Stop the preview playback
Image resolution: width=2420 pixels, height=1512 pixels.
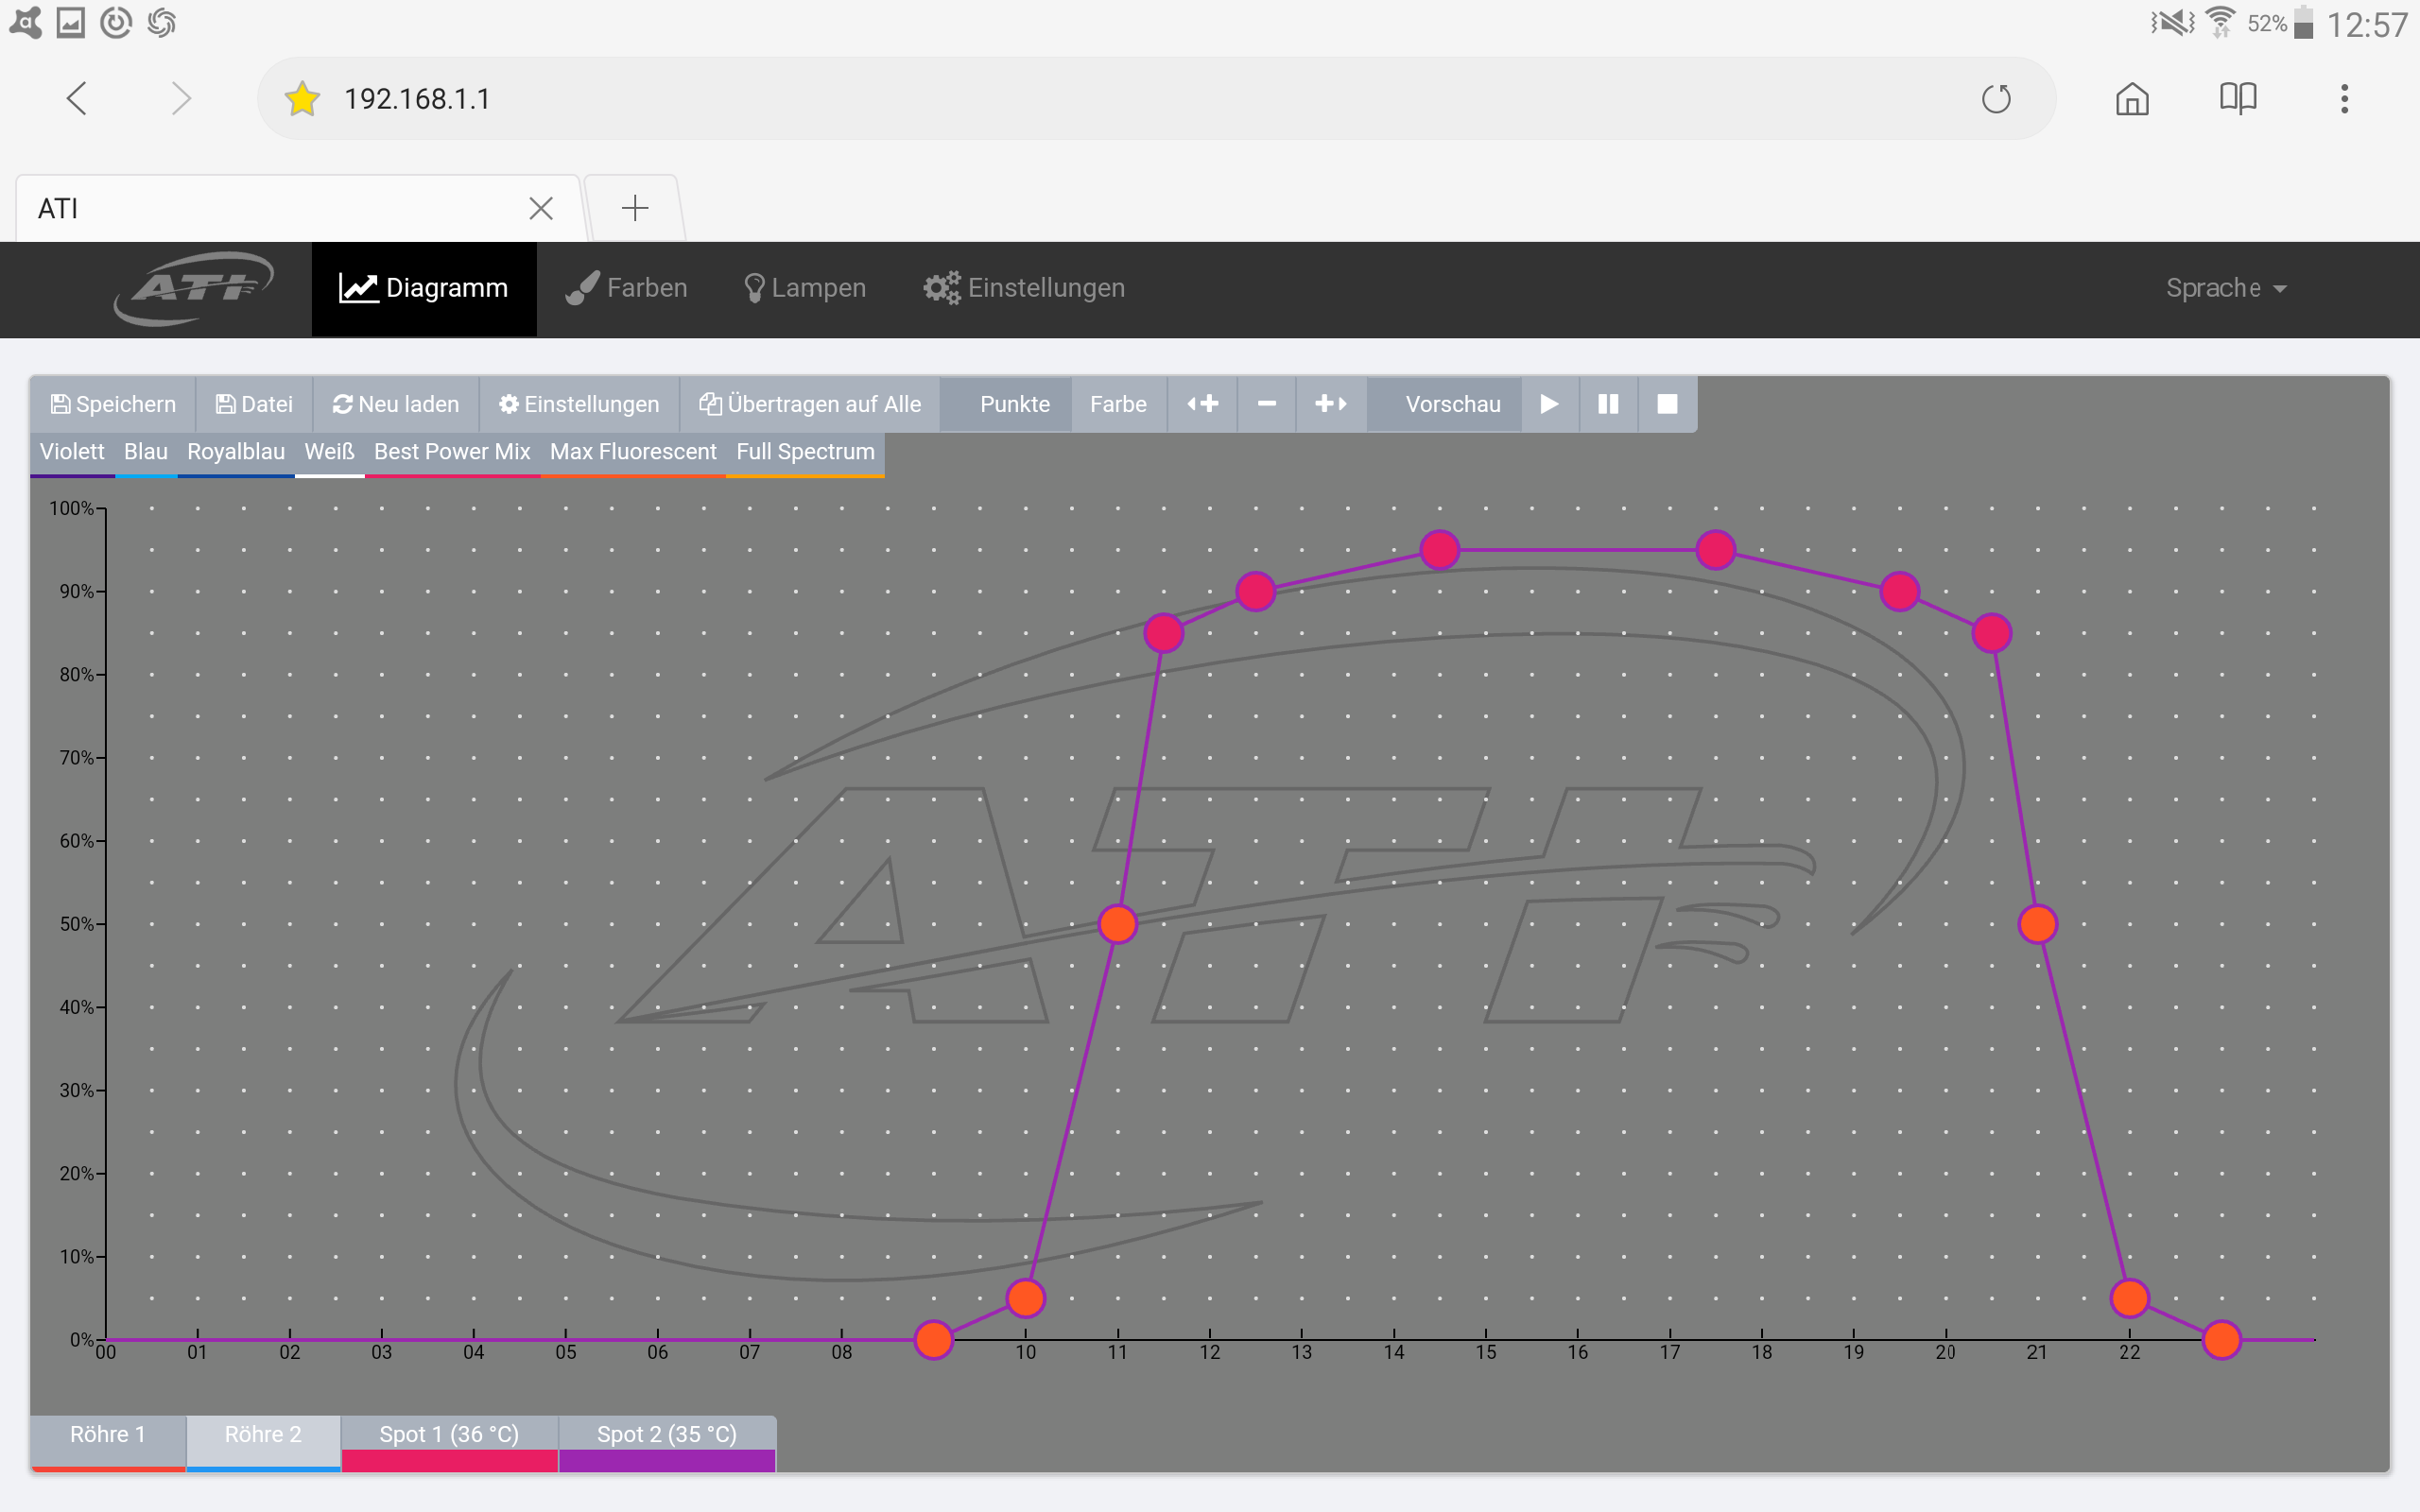[1667, 404]
